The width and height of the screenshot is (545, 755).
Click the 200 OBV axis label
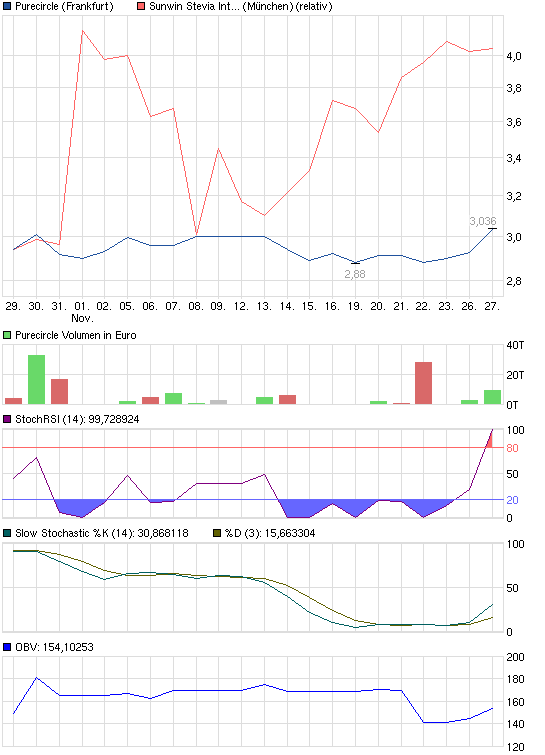tap(515, 657)
